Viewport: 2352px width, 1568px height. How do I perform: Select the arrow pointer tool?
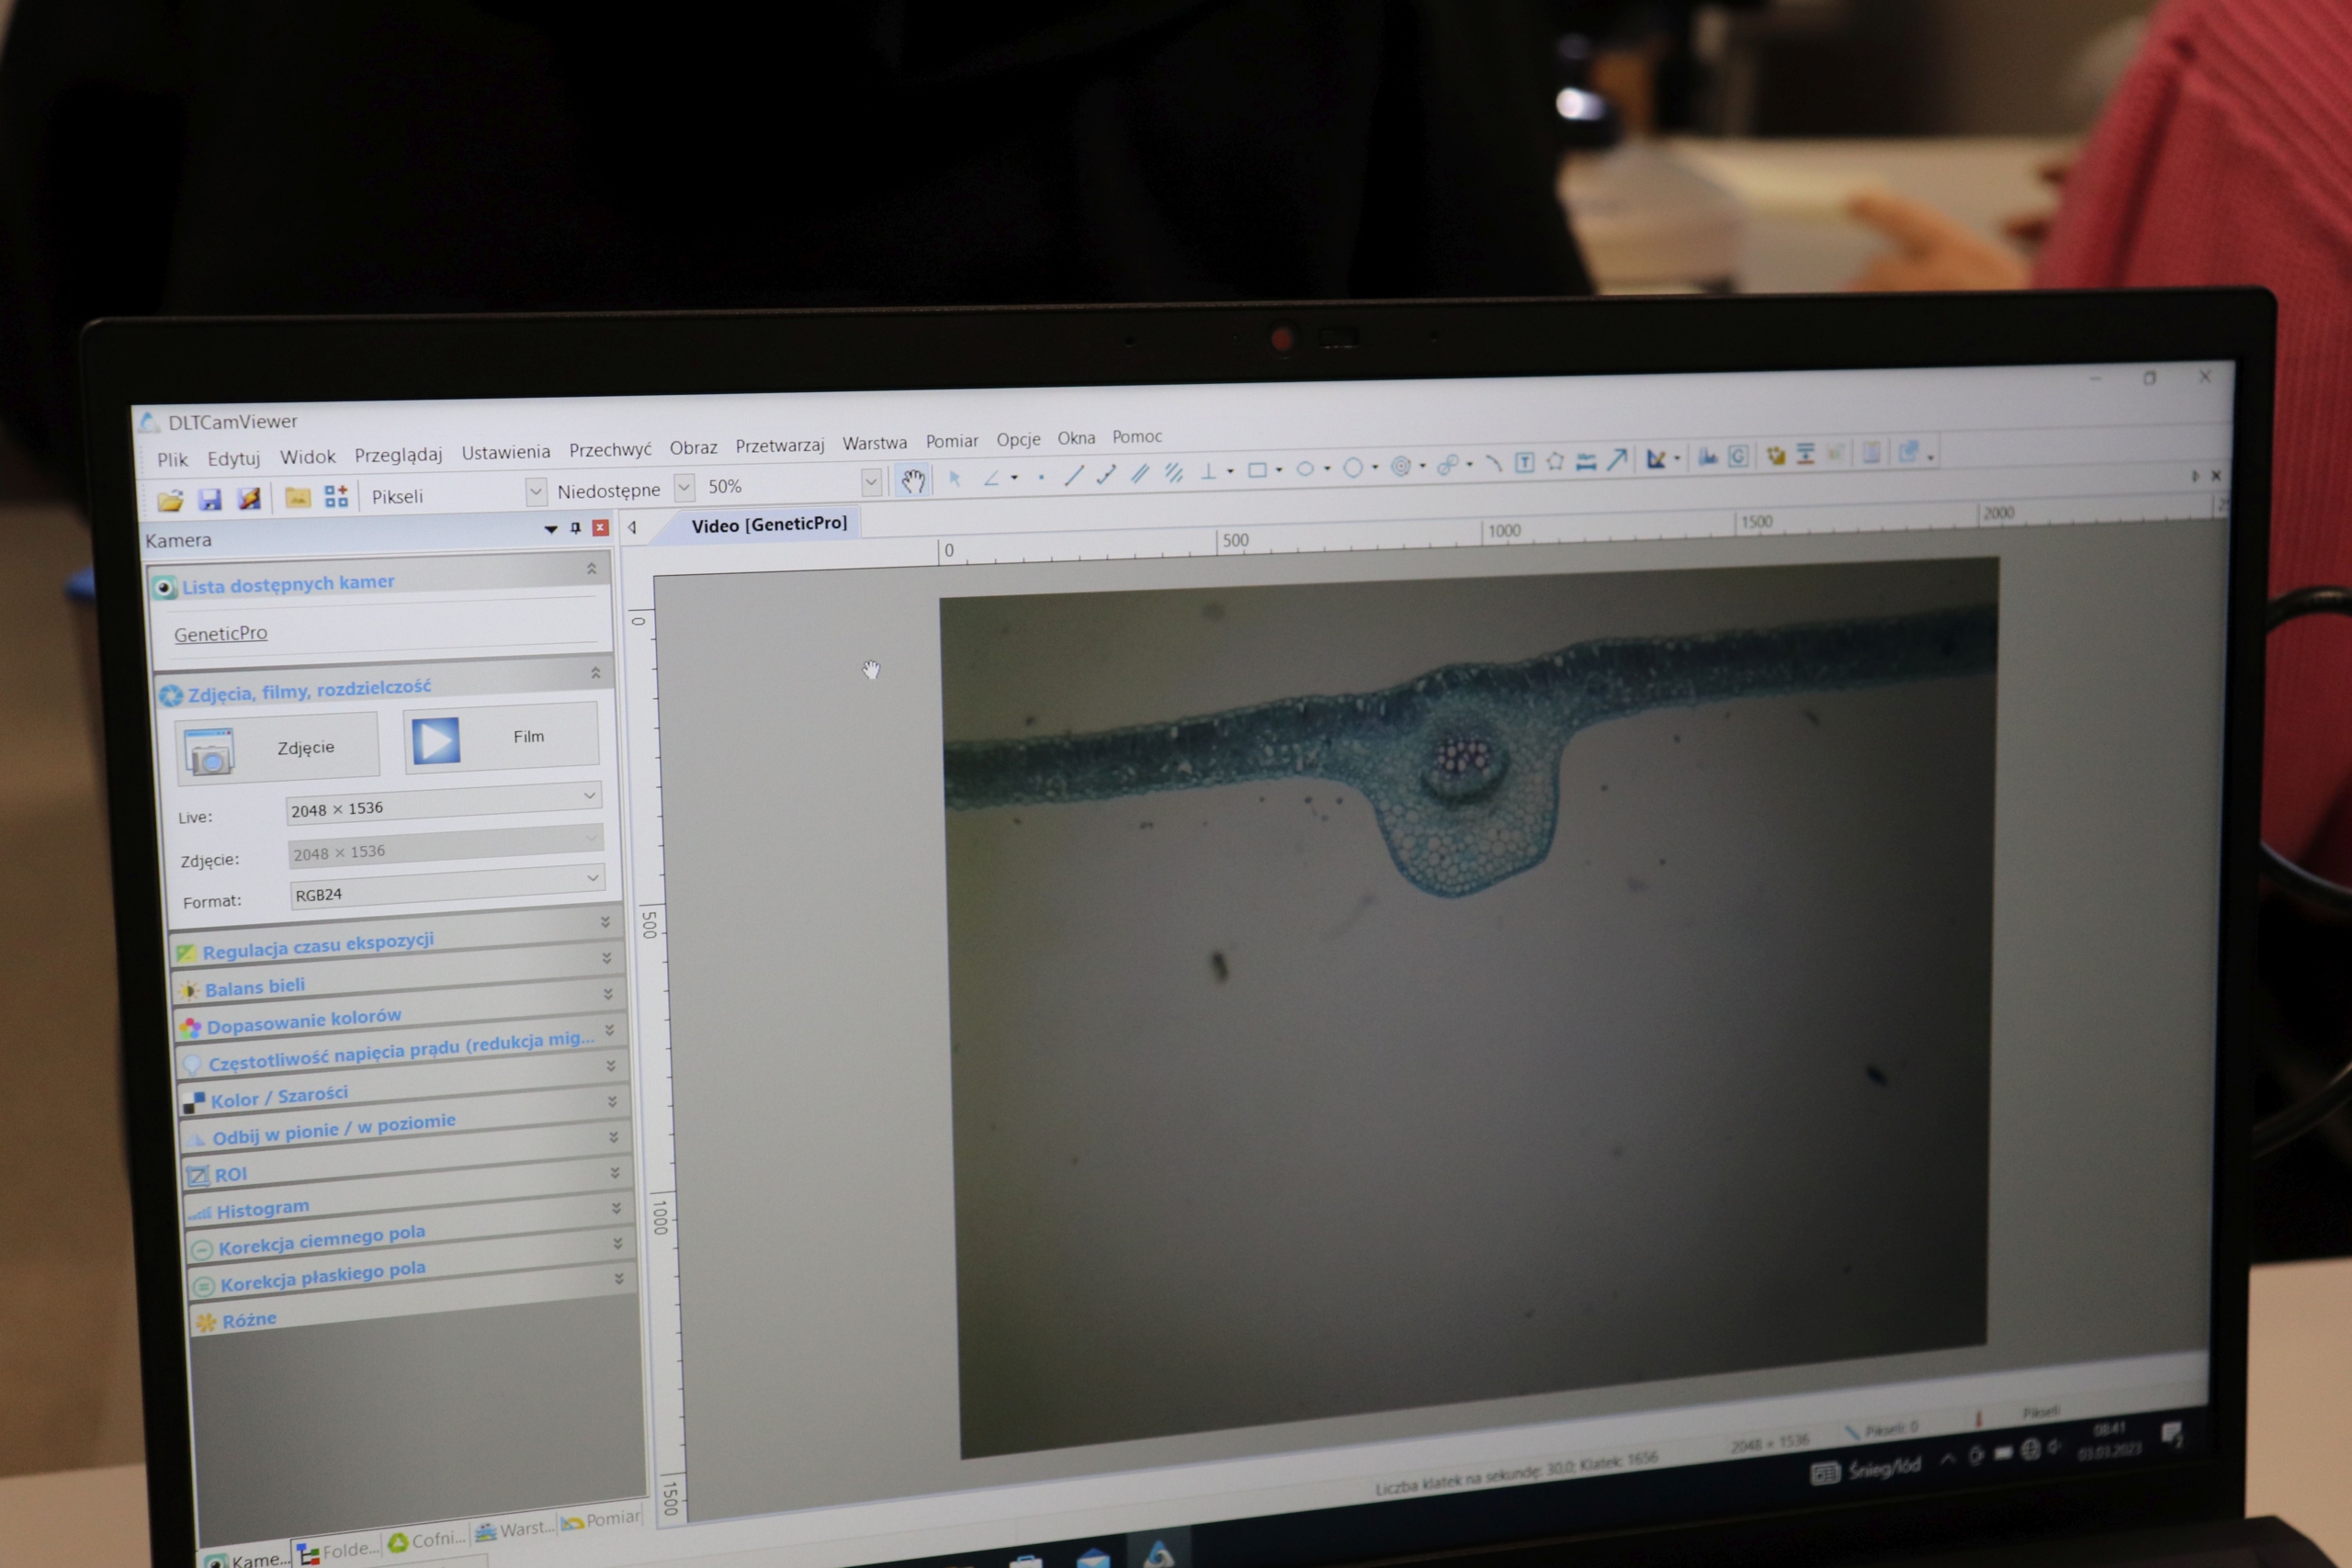954,479
